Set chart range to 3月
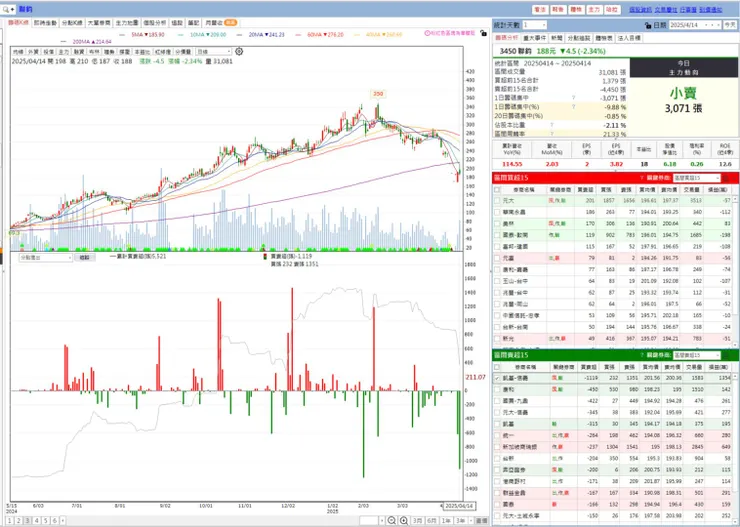 [x=417, y=520]
